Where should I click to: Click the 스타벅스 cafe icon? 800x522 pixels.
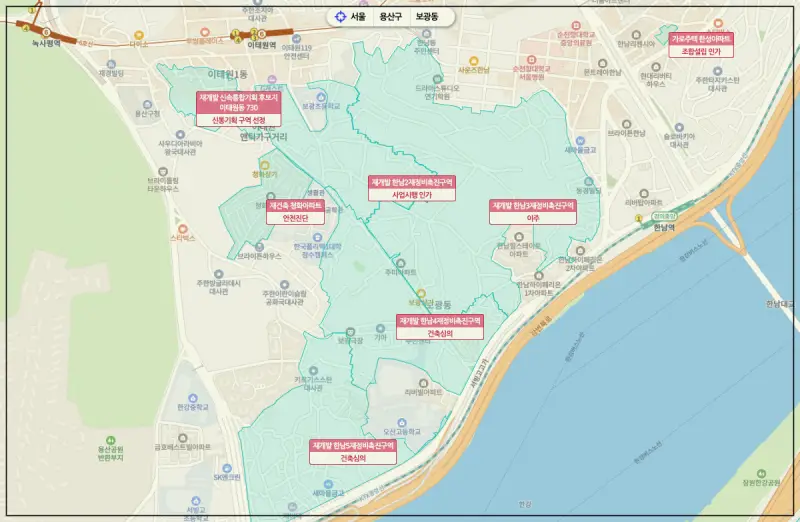[183, 229]
